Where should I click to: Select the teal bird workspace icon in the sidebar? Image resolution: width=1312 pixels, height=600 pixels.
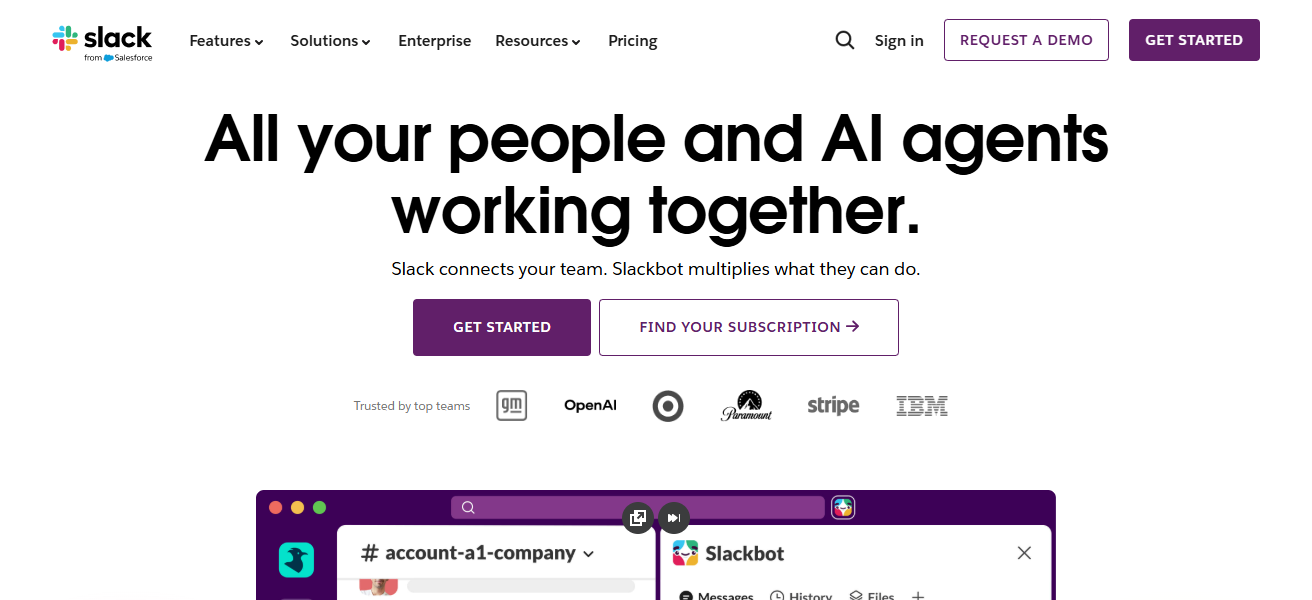[x=296, y=561]
